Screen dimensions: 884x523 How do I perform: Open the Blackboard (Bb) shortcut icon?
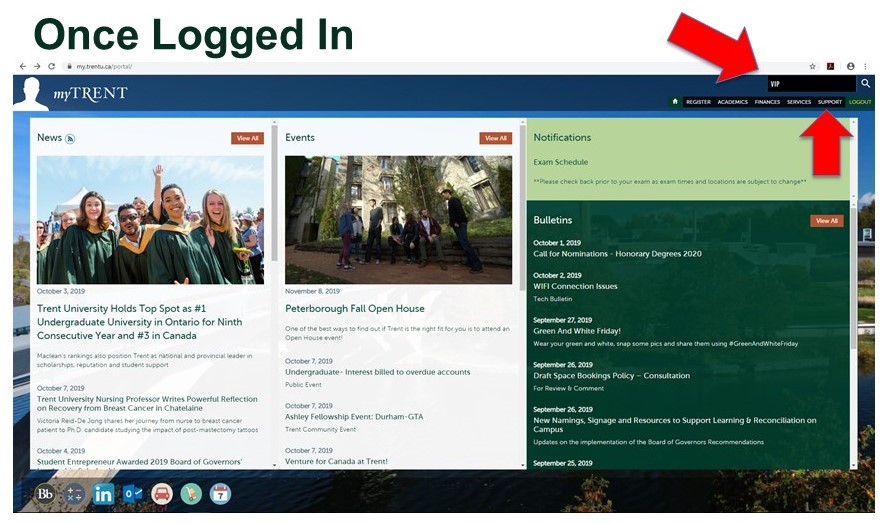click(x=45, y=494)
